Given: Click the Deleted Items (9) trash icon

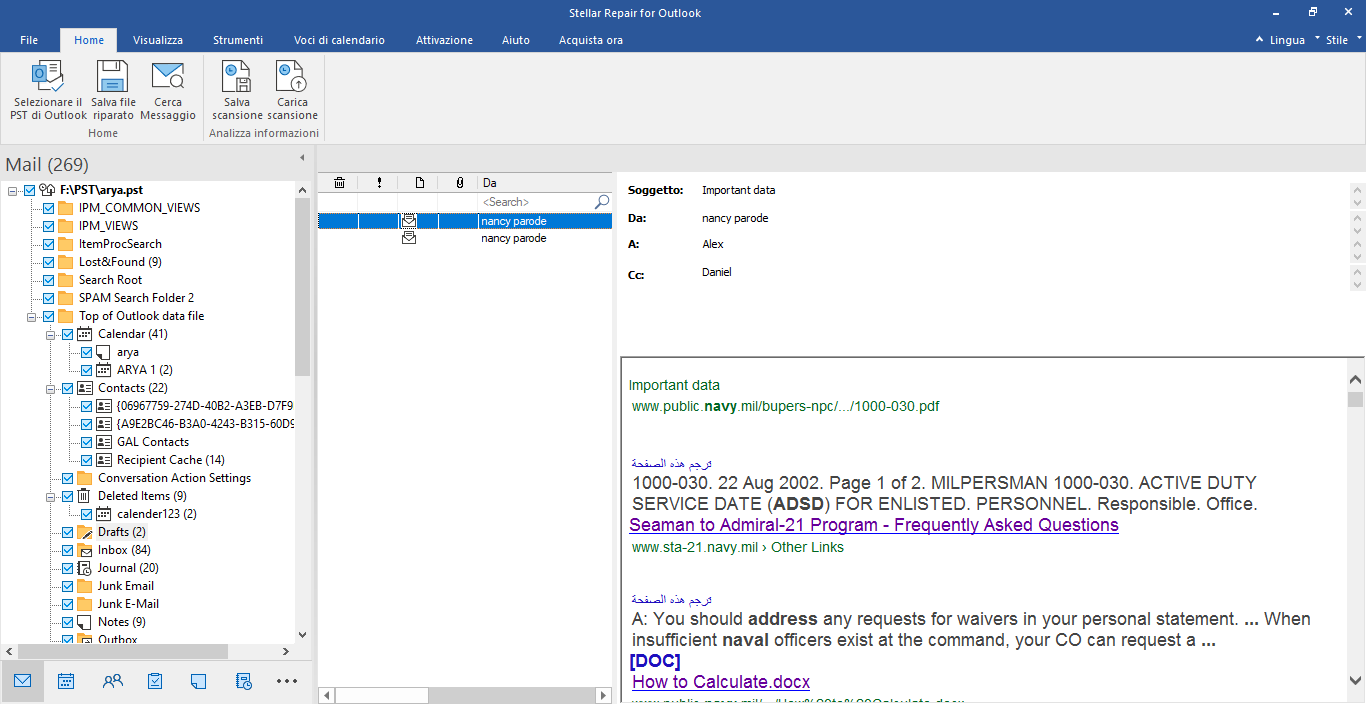Looking at the screenshot, I should point(85,496).
